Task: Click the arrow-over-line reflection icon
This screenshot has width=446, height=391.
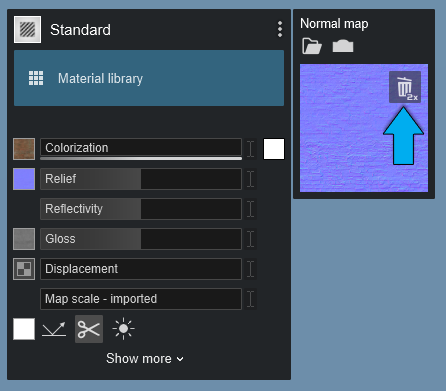Action: (x=54, y=329)
